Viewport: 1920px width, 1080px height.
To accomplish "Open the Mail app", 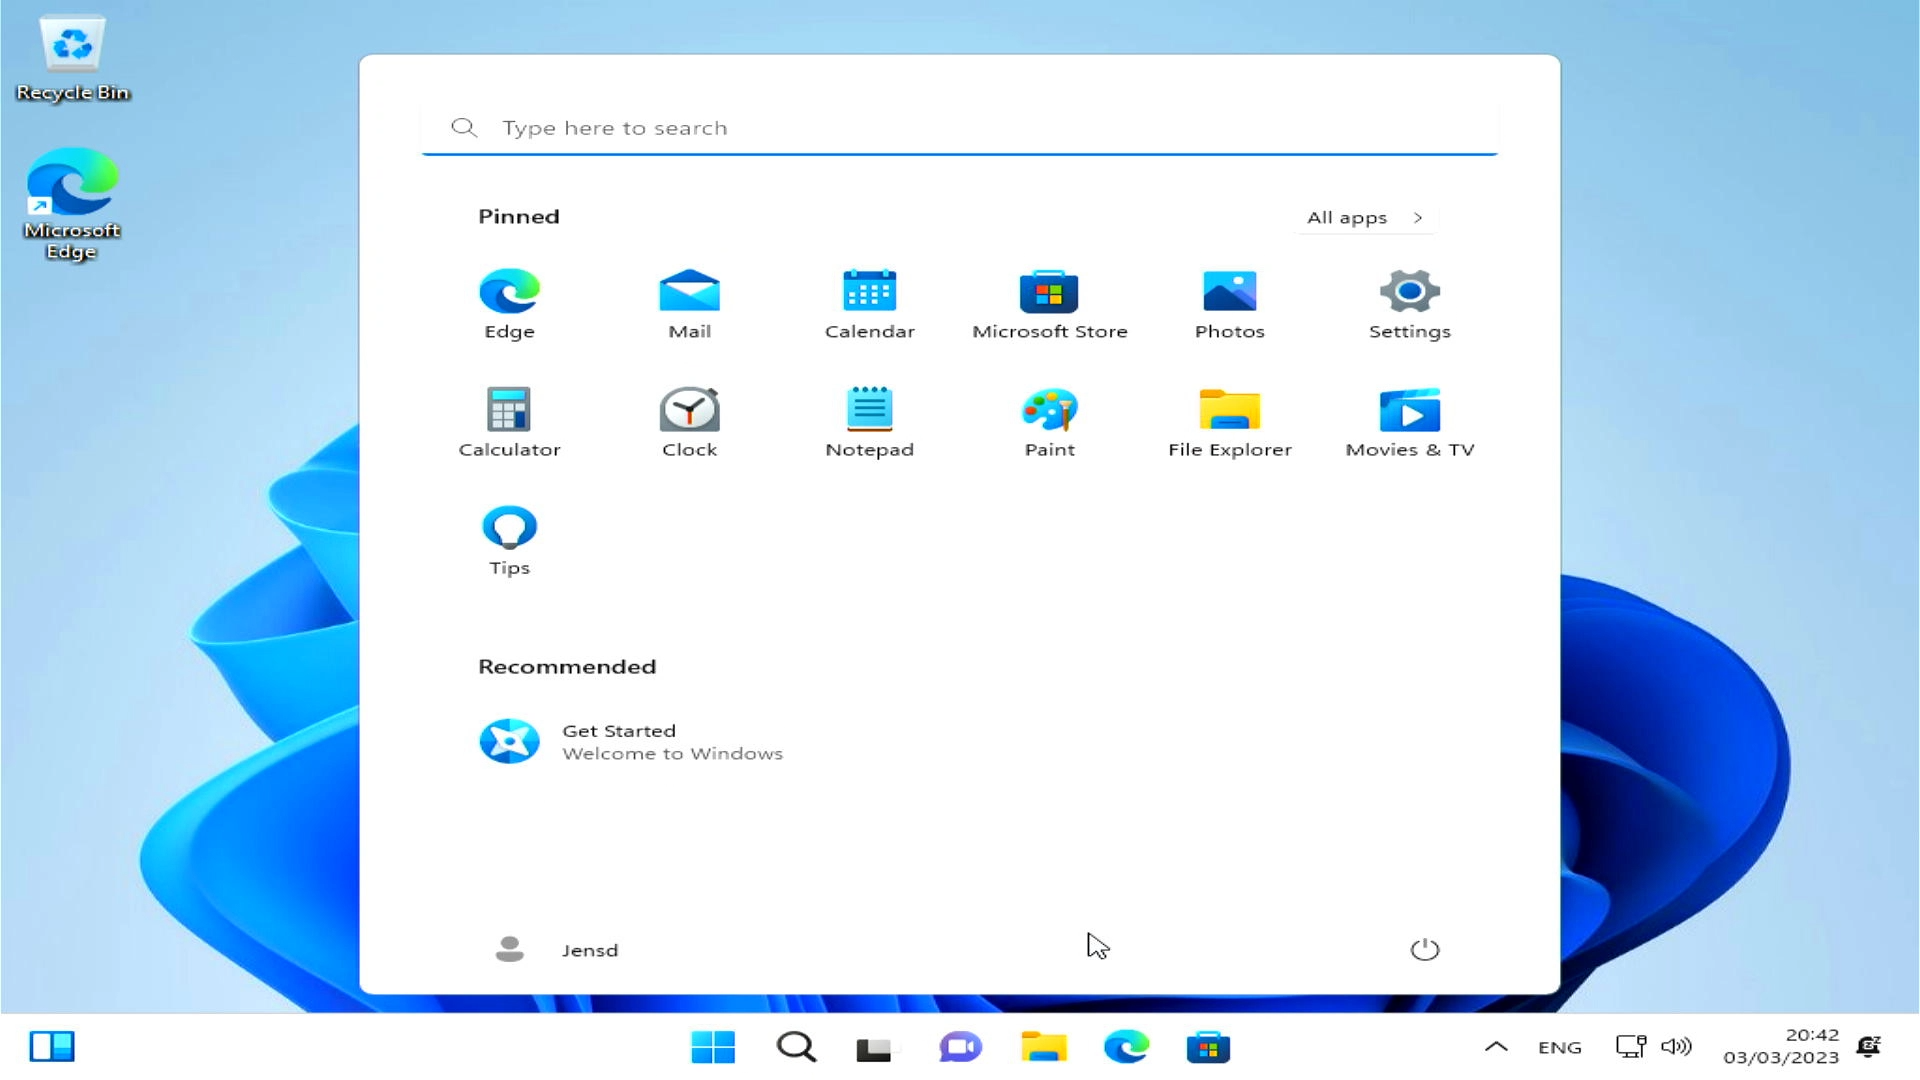I will point(689,300).
